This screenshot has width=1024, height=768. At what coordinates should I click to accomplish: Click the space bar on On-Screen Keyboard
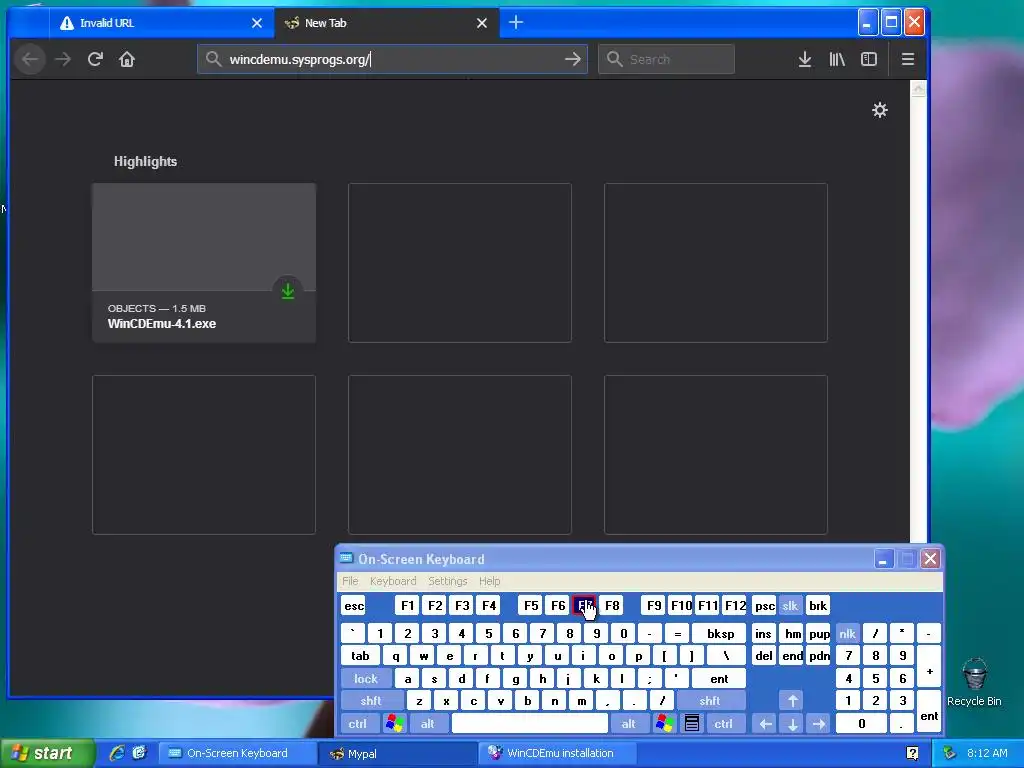pyautogui.click(x=530, y=724)
